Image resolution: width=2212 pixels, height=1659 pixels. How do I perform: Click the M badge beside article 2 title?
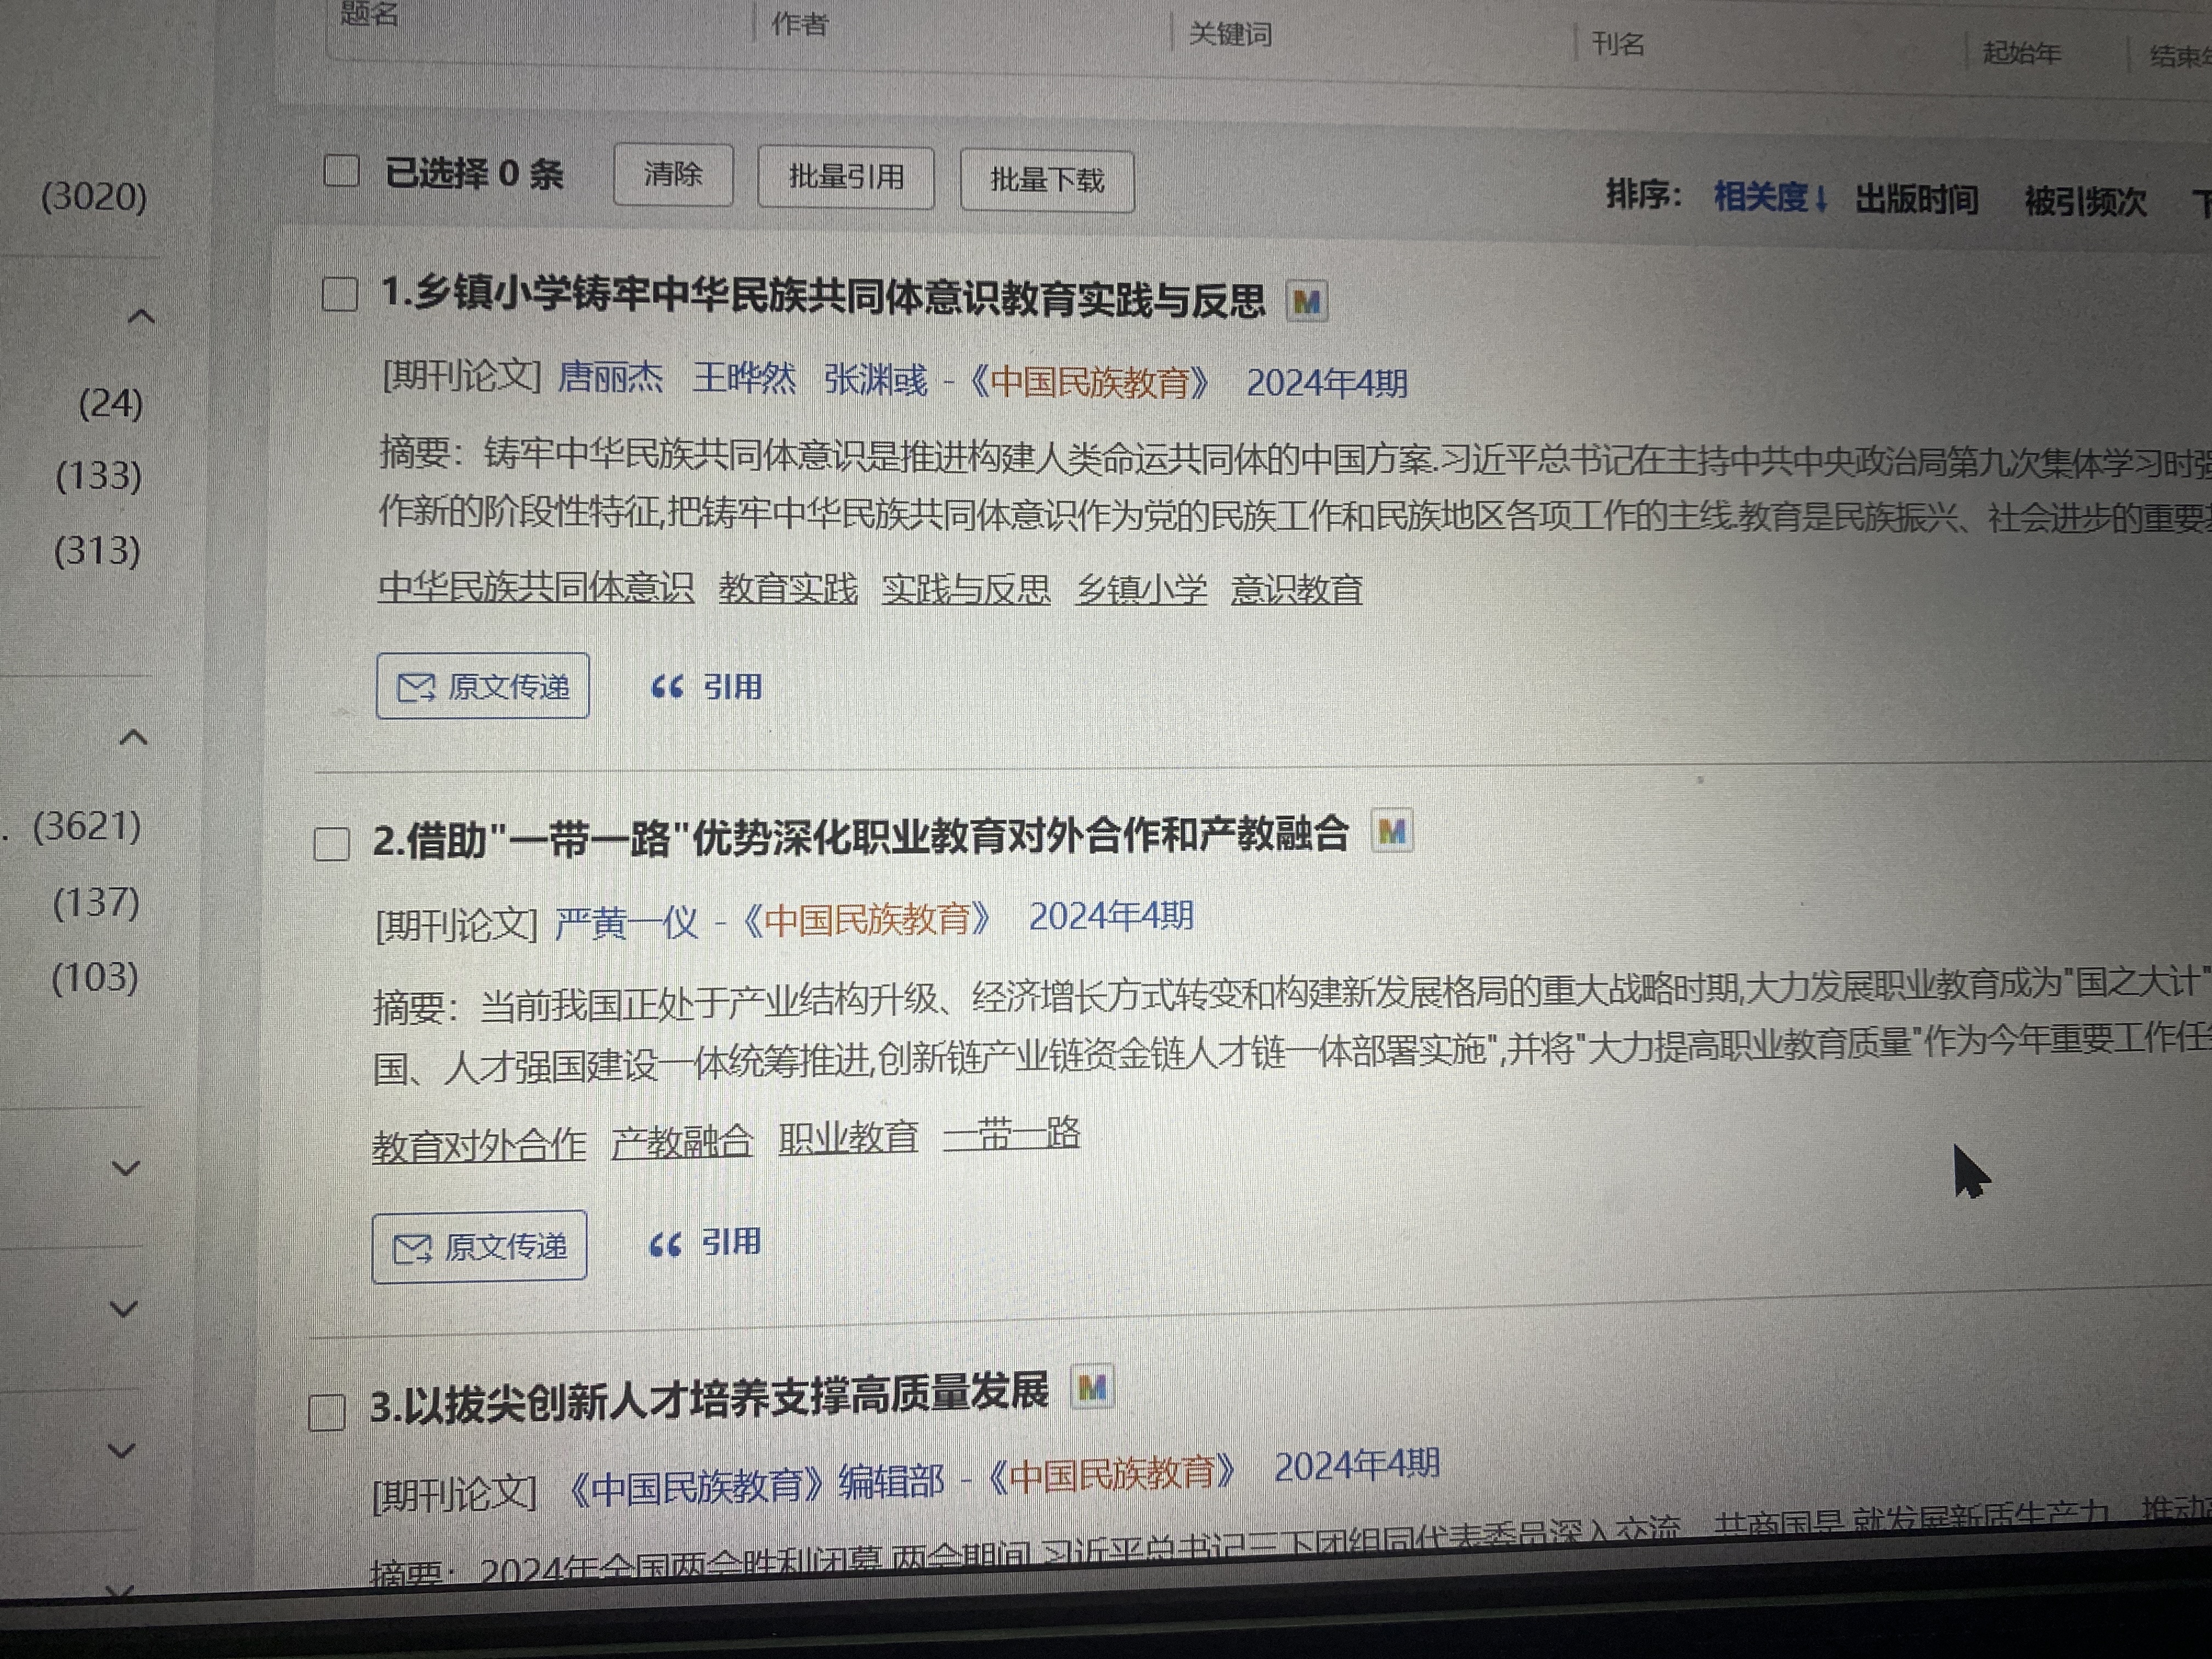click(x=1391, y=831)
